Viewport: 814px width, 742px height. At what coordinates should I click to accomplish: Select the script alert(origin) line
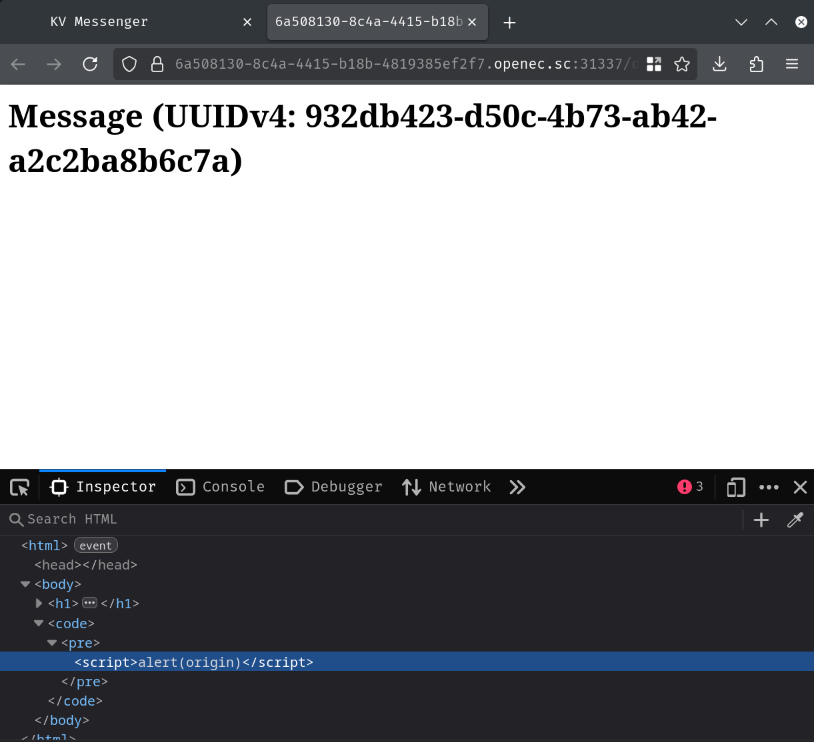point(407,662)
